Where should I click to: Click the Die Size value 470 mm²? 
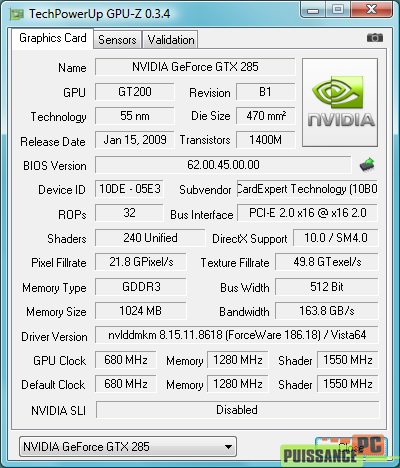[x=266, y=116]
